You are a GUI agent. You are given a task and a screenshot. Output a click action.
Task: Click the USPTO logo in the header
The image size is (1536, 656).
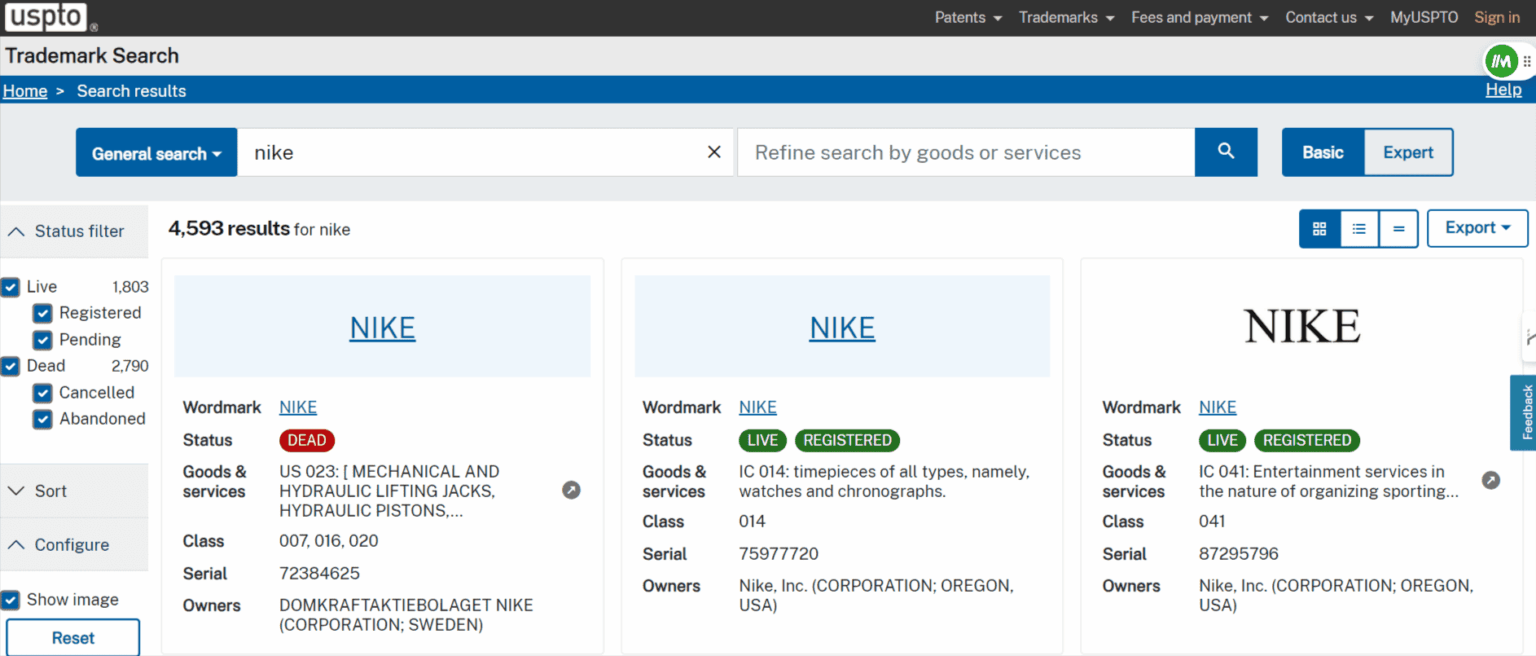click(46, 17)
